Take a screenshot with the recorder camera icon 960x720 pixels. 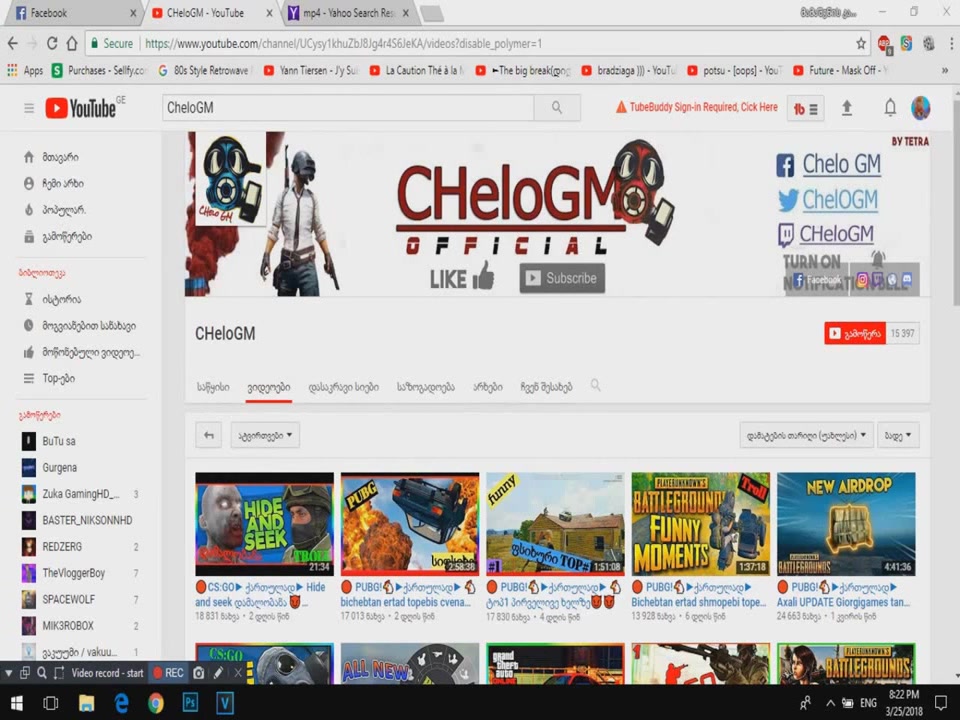coord(199,673)
